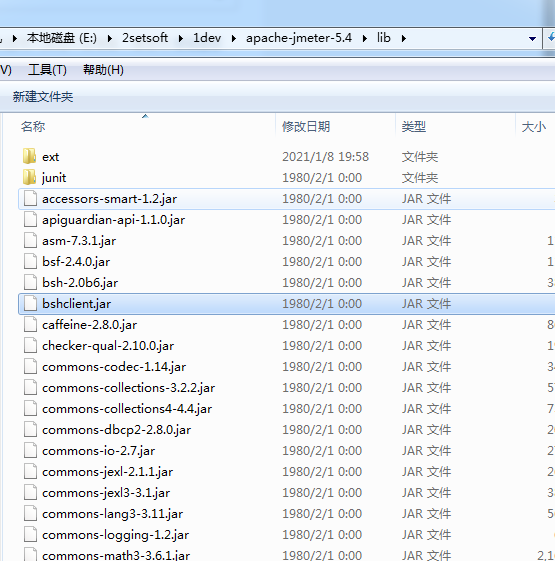This screenshot has height=561, width=555.
Task: Expand the arrow after apache-jmeter-5.4 in breadcrumb
Action: tap(365, 38)
